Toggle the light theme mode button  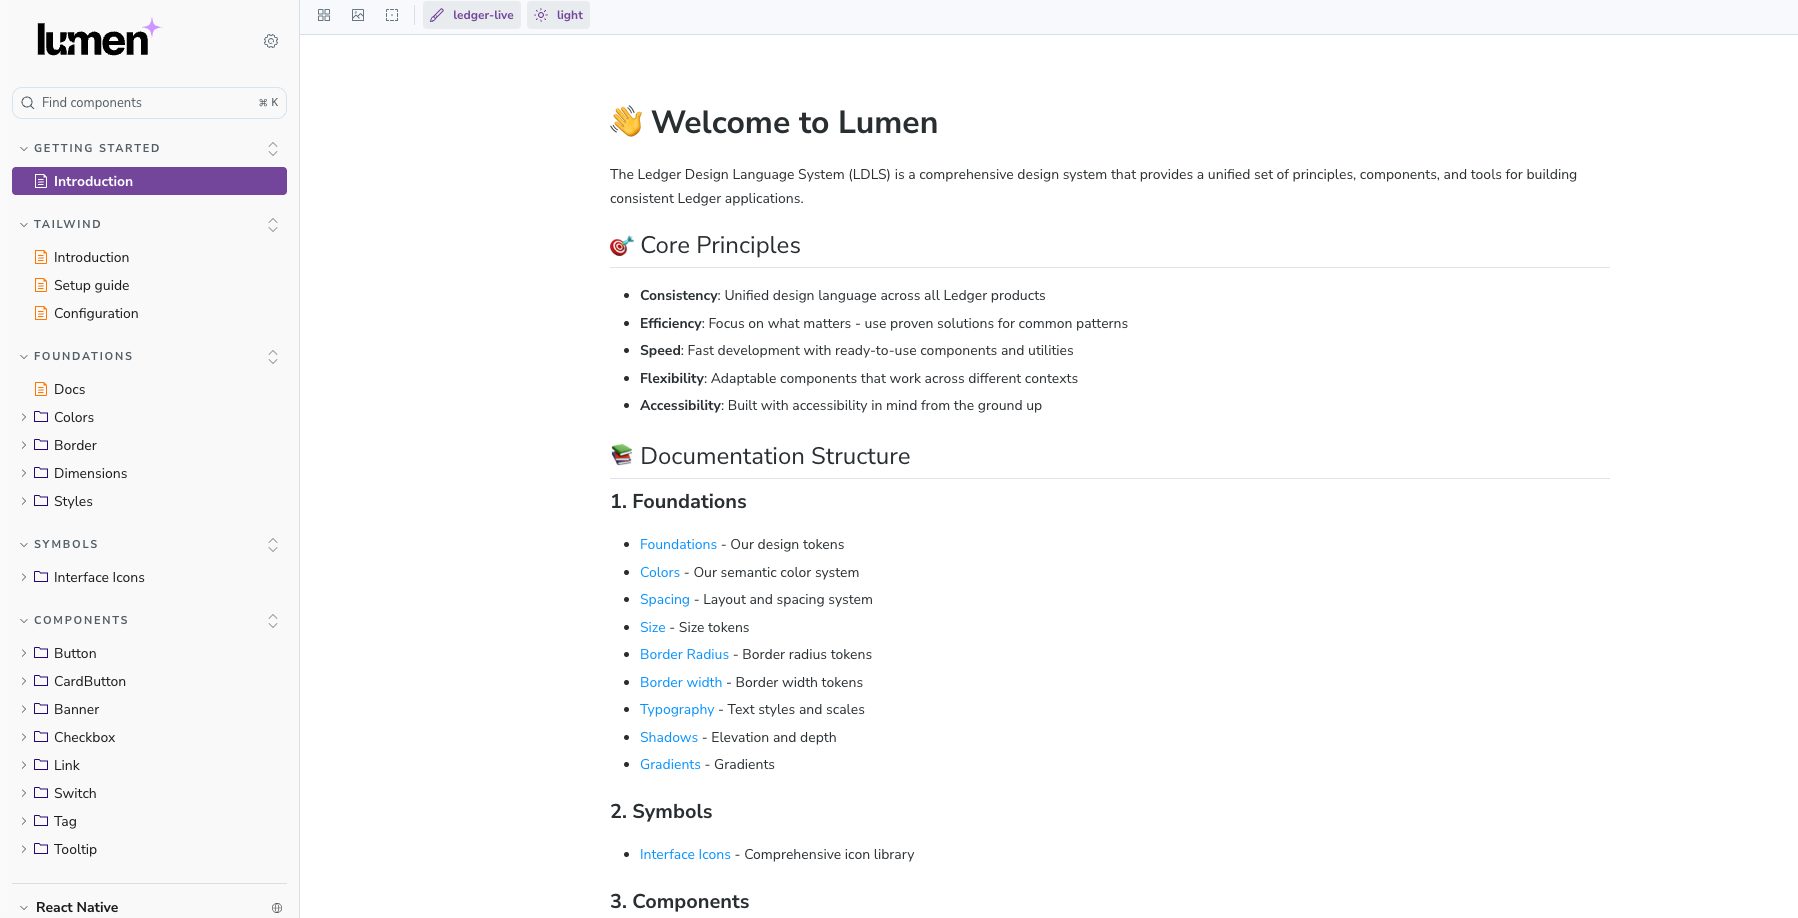pyautogui.click(x=559, y=15)
